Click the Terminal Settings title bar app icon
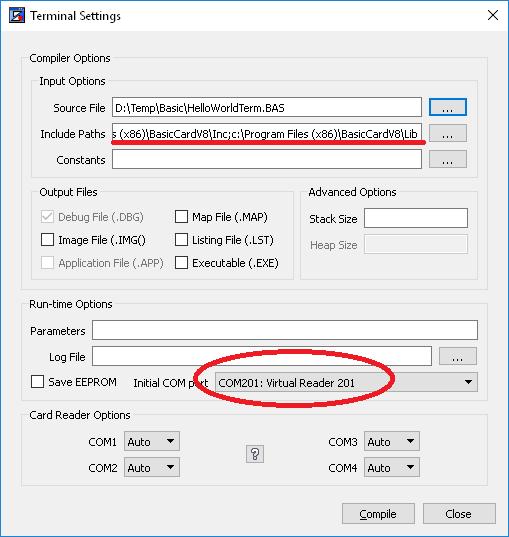The width and height of the screenshot is (509, 537). click(17, 15)
